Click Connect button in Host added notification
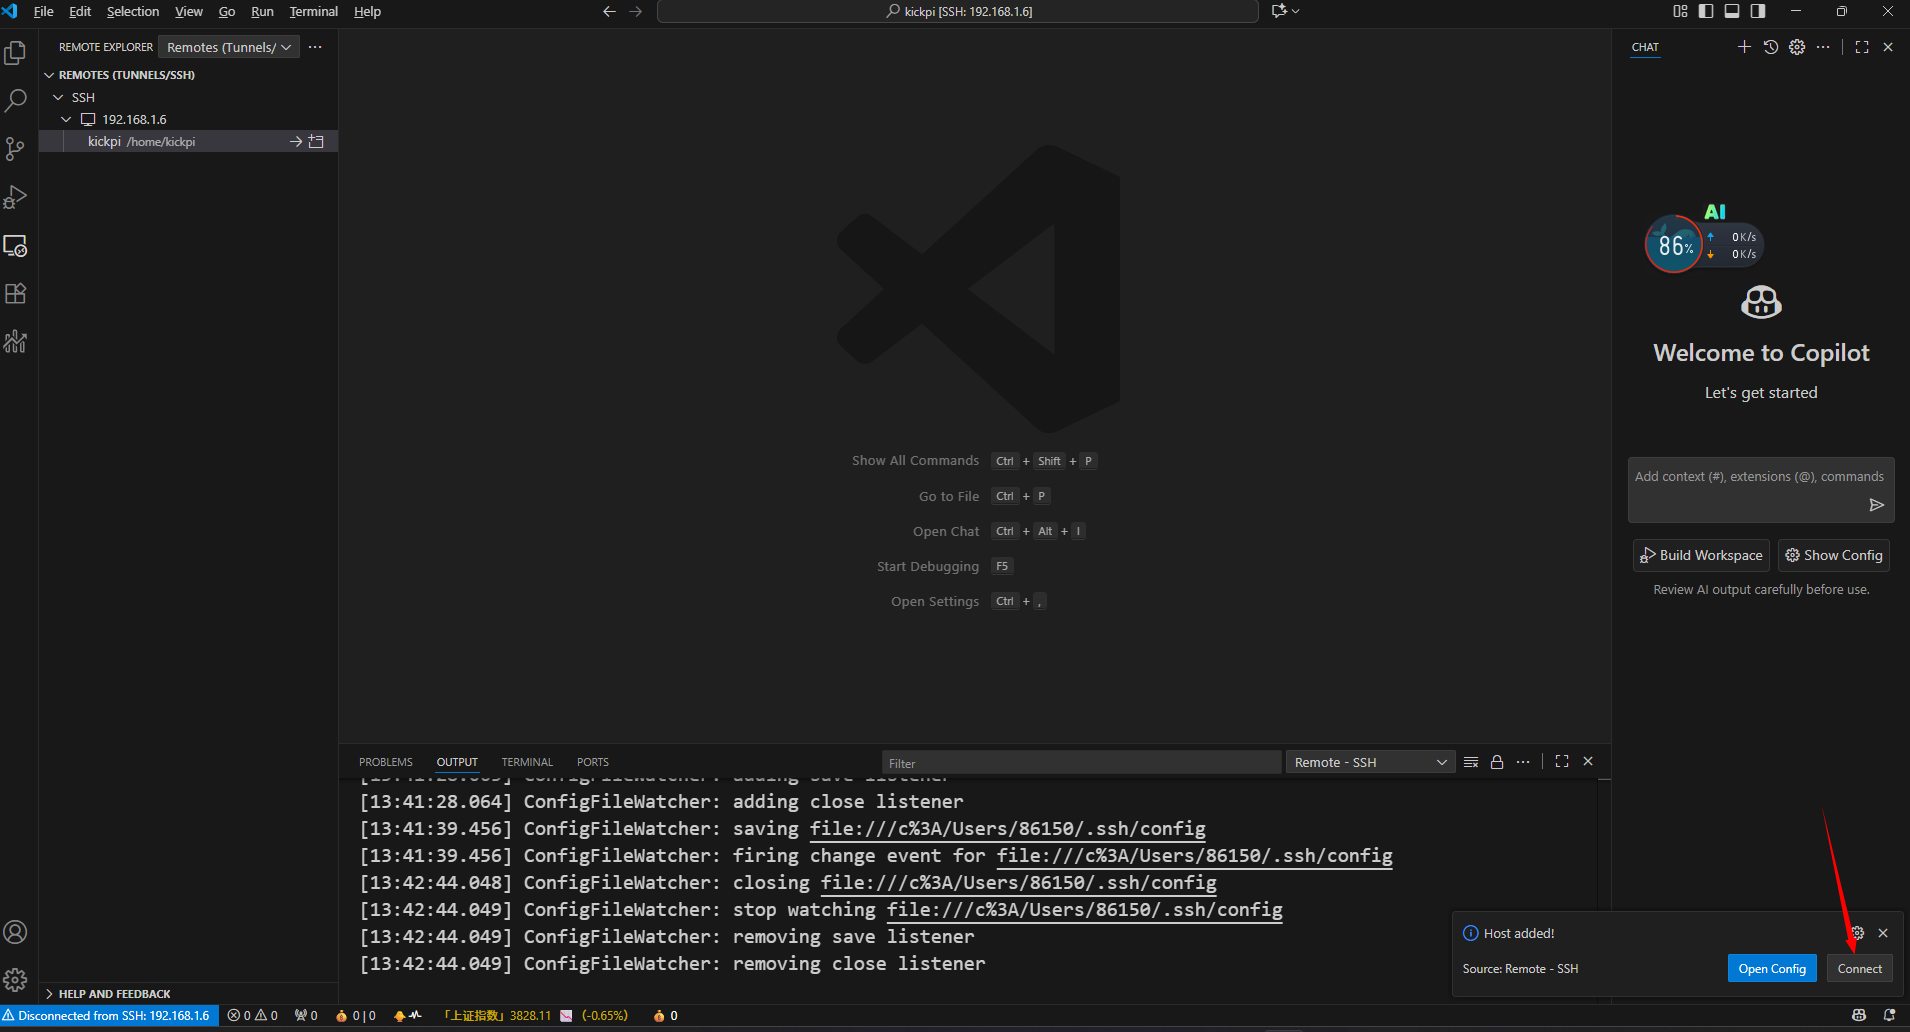 [1860, 968]
